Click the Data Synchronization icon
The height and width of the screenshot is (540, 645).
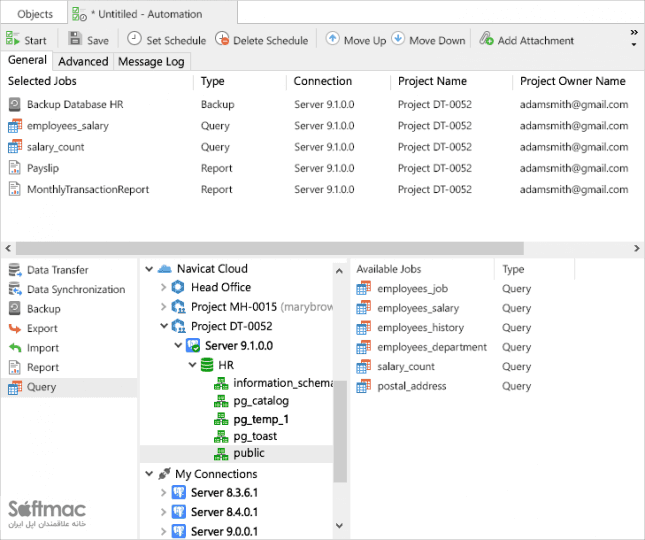point(15,289)
